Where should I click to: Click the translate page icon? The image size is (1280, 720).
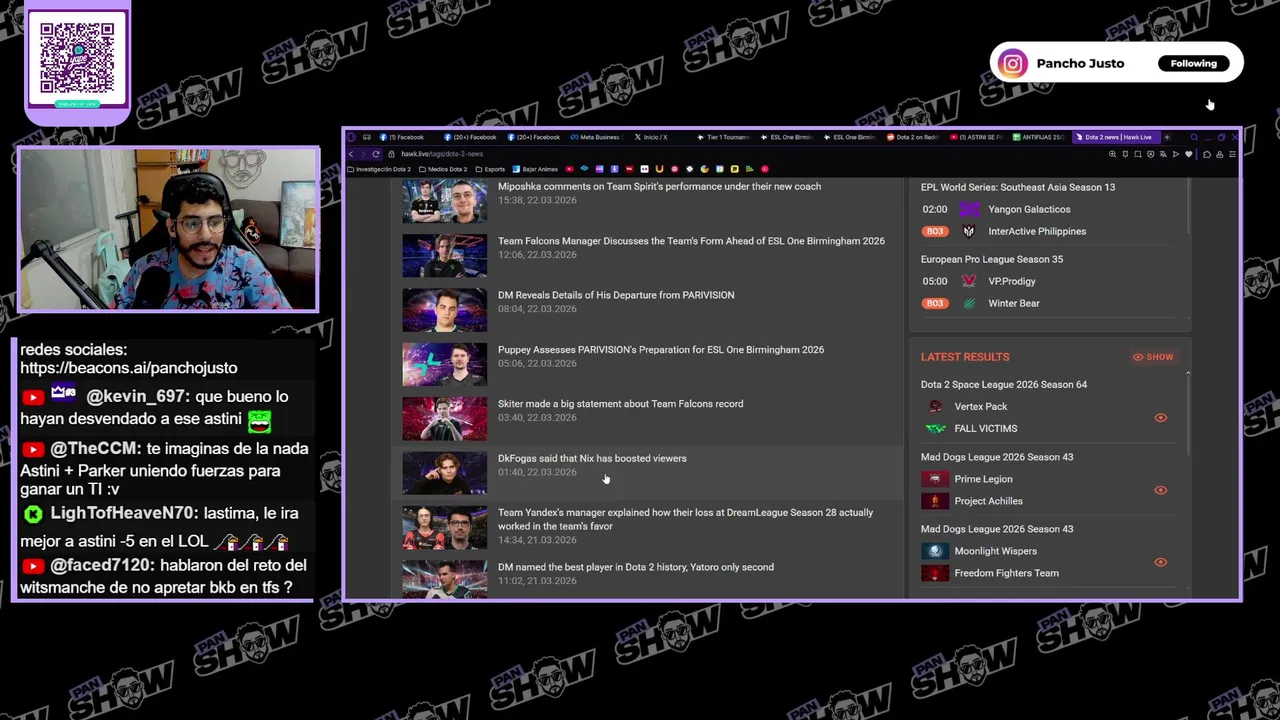(x=1163, y=154)
